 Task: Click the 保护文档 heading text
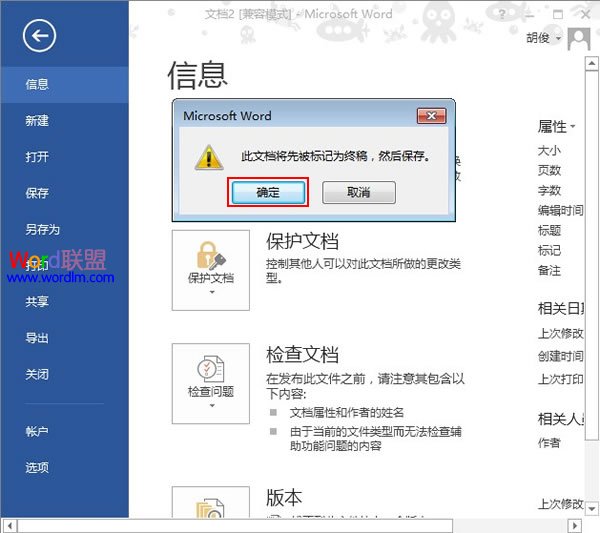pos(302,241)
